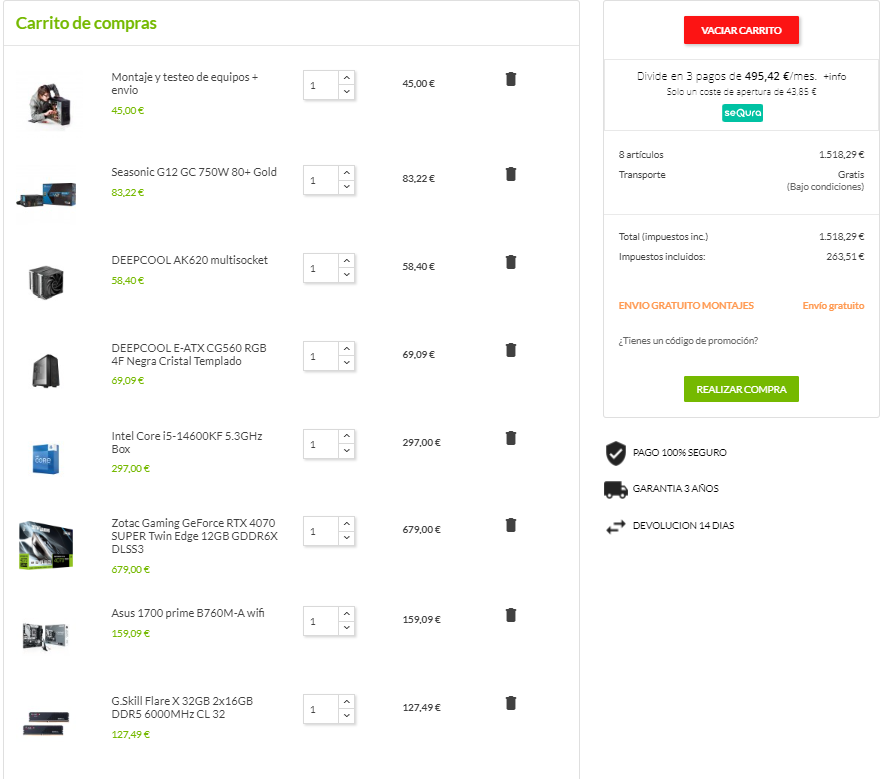Click the Devolucion 14 dias arrows icon

point(616,526)
